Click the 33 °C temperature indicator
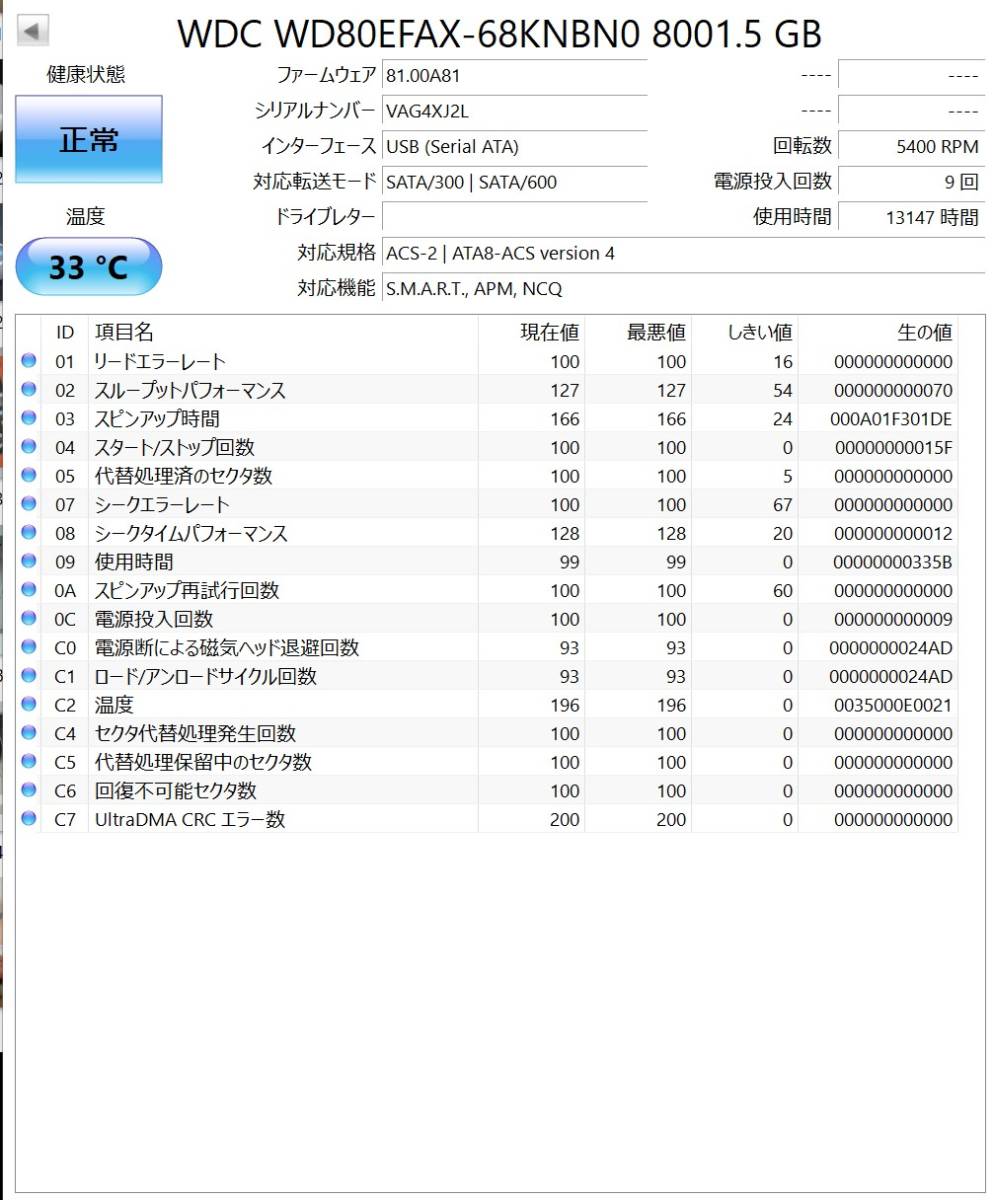Screen dimensions: 994x1200 (88, 267)
